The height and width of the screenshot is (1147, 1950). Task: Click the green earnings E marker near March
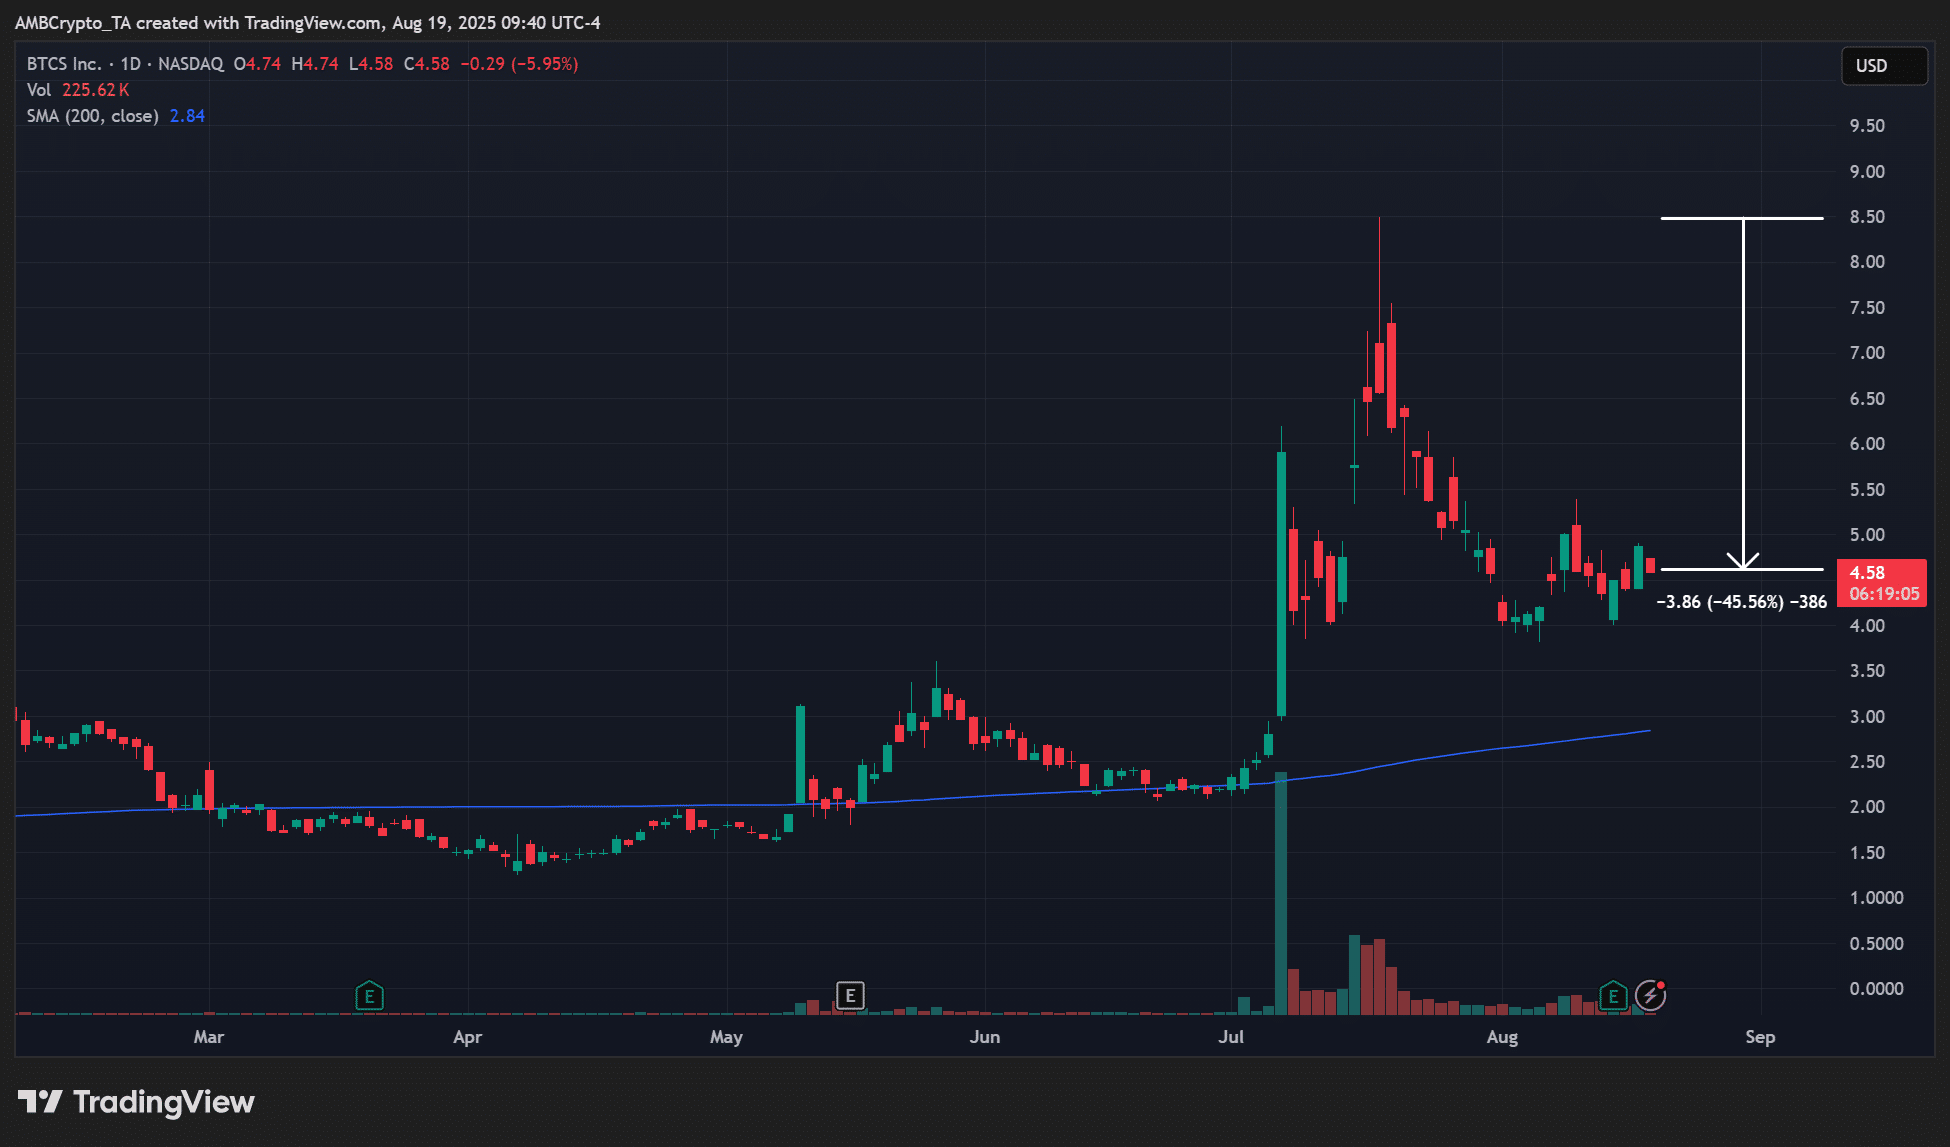click(x=369, y=996)
